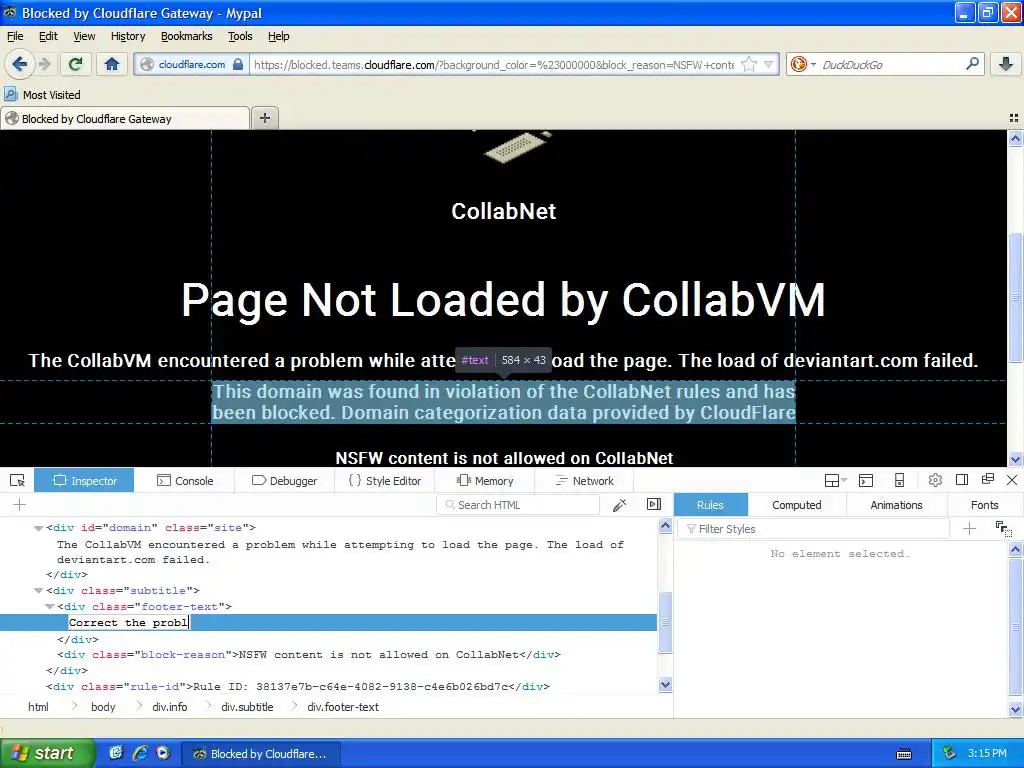The width and height of the screenshot is (1024, 768).
Task: Add a new CSS rule plus icon
Action: [970, 528]
